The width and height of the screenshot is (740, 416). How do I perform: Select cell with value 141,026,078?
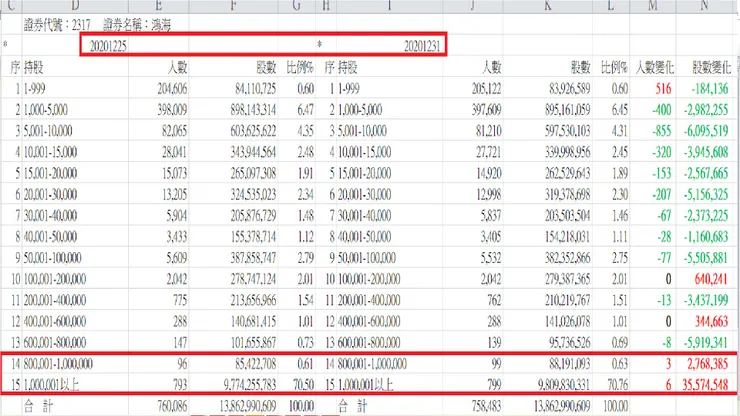pos(567,322)
